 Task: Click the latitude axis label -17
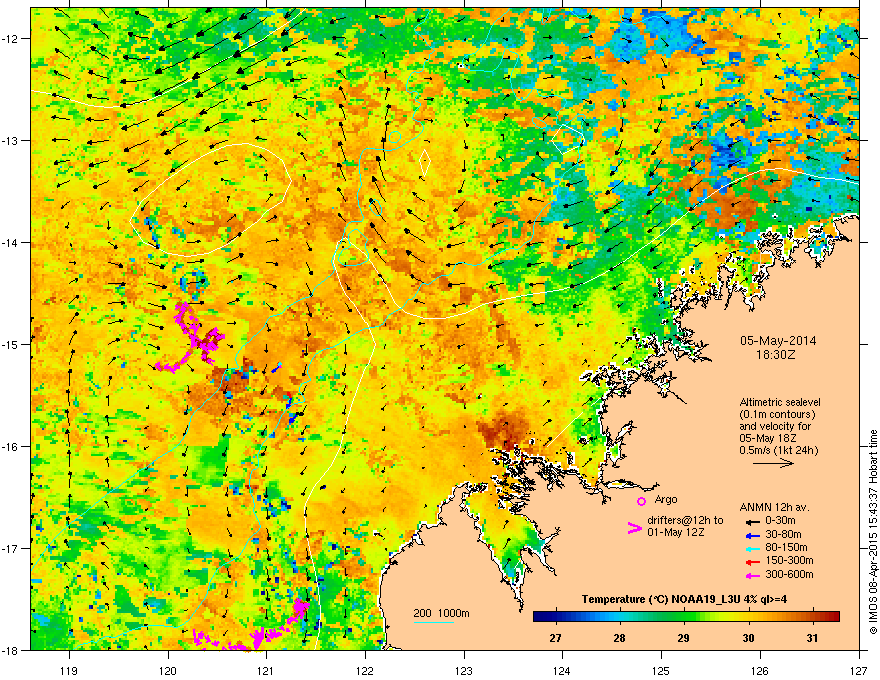(x=11, y=548)
